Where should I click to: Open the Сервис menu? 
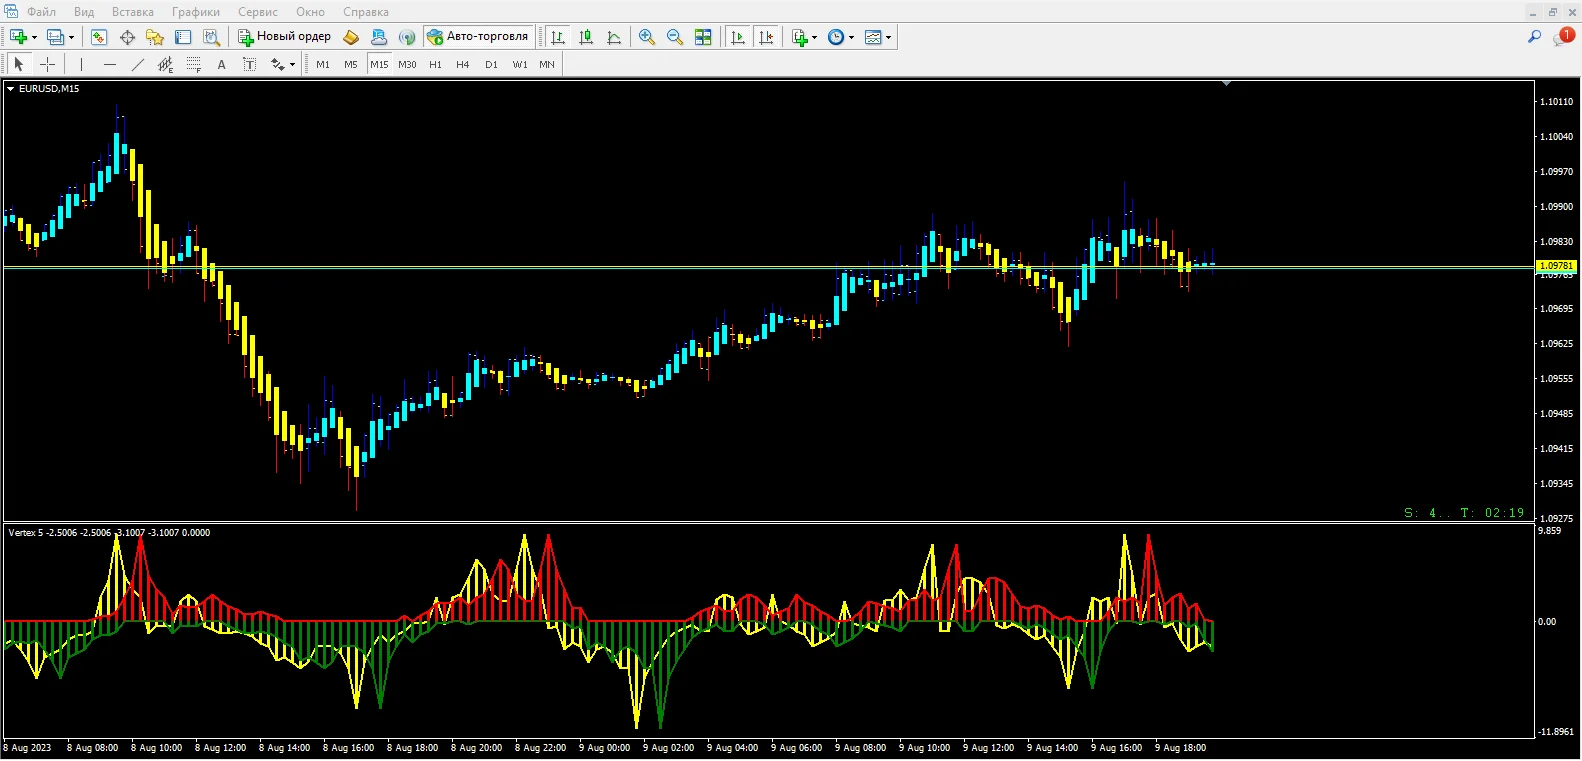(258, 12)
